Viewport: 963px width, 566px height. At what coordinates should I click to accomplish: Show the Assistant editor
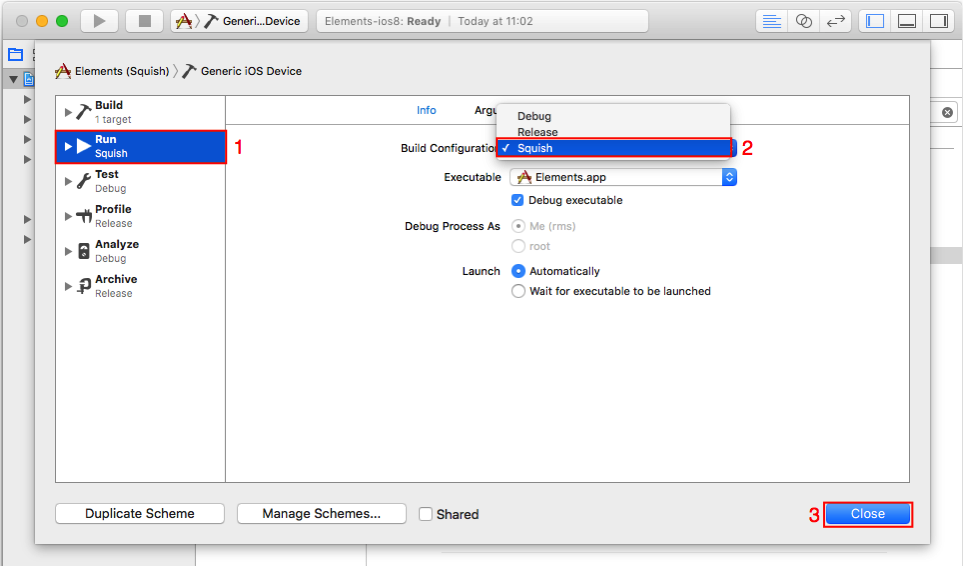[x=803, y=21]
